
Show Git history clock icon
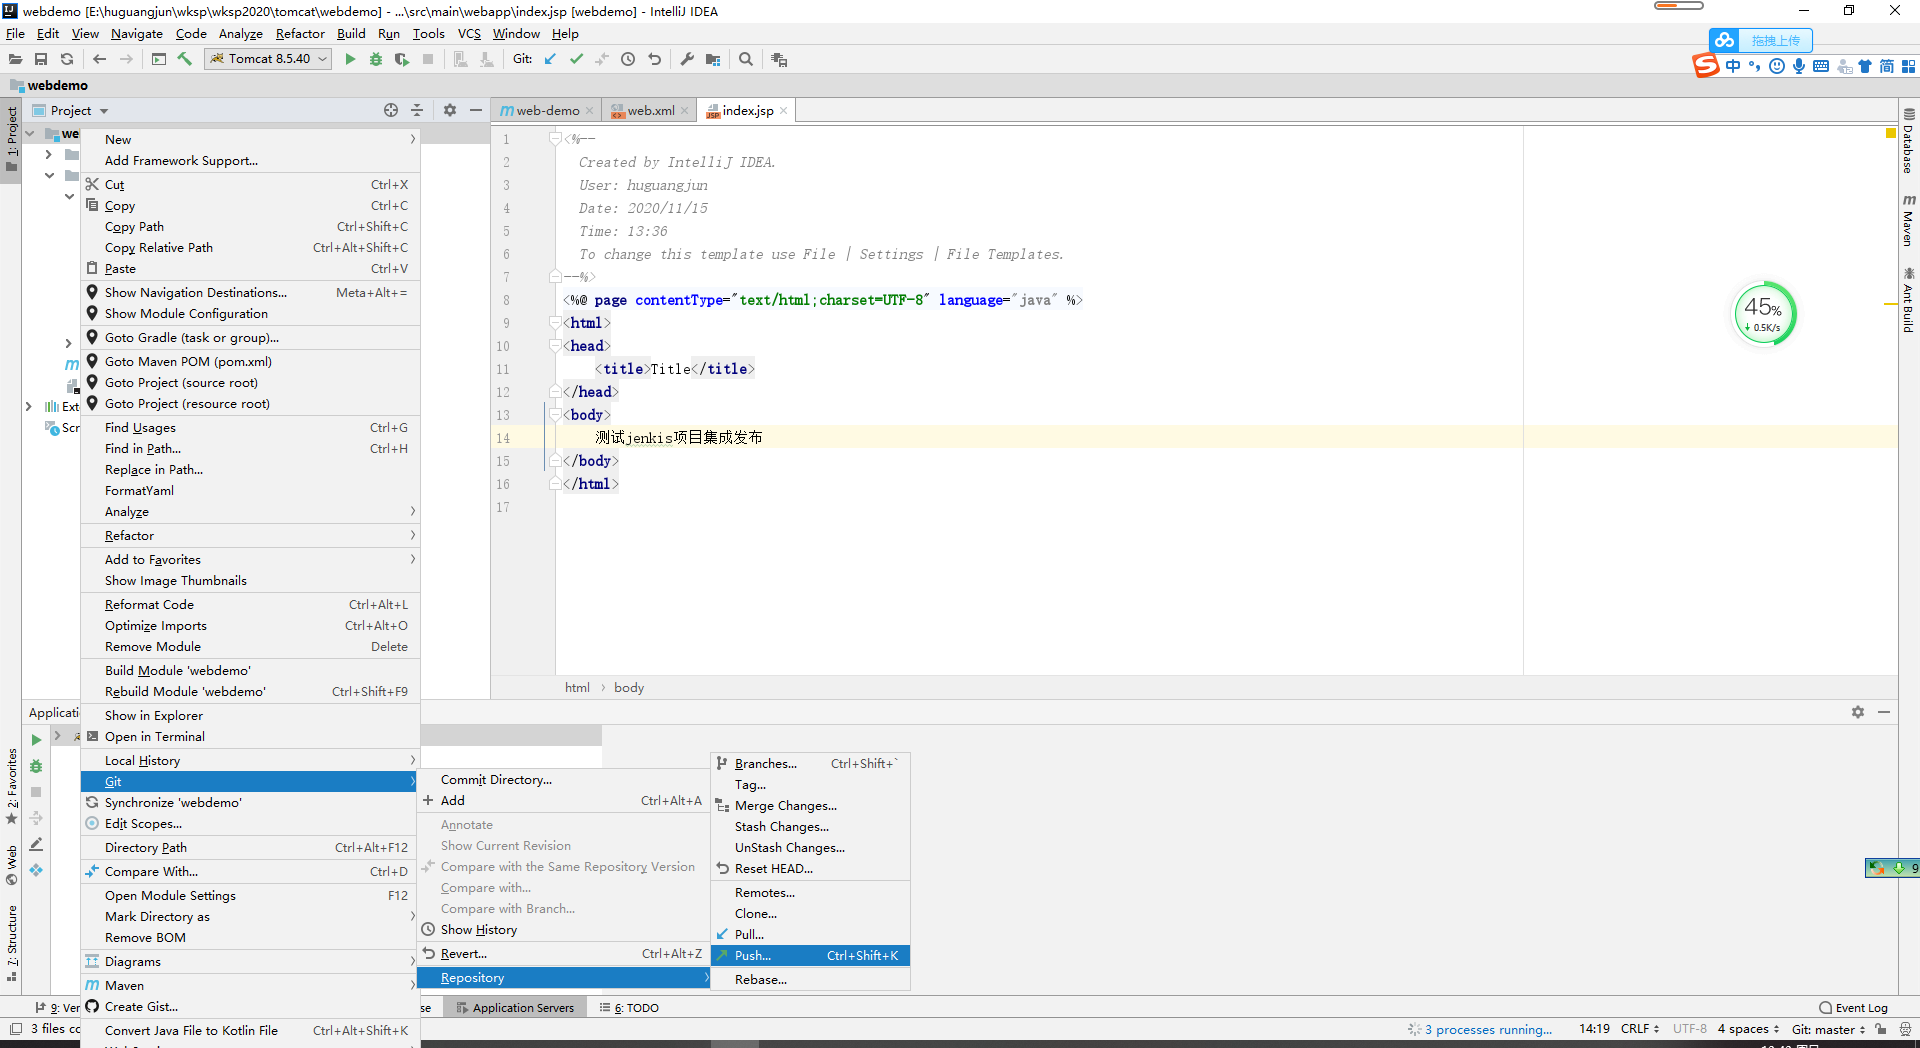628,59
